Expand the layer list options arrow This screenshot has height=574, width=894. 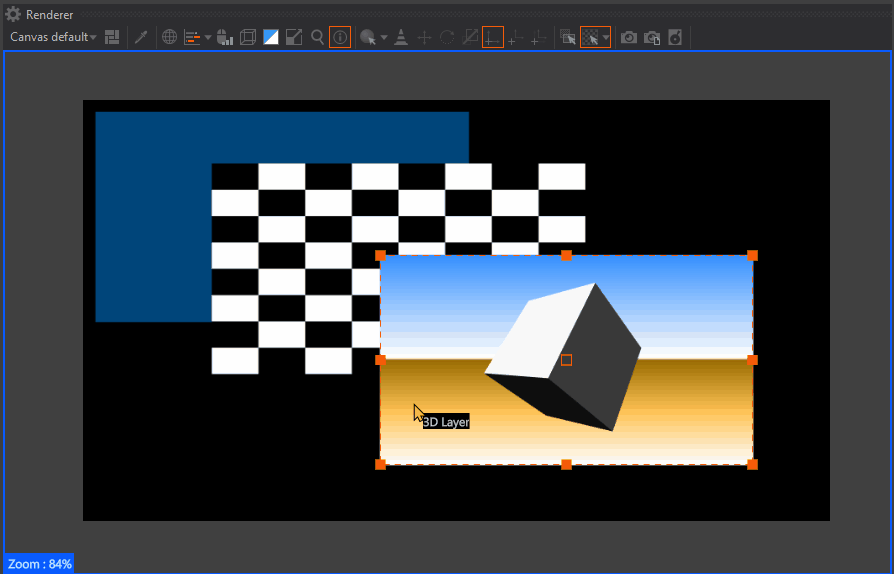click(208, 37)
